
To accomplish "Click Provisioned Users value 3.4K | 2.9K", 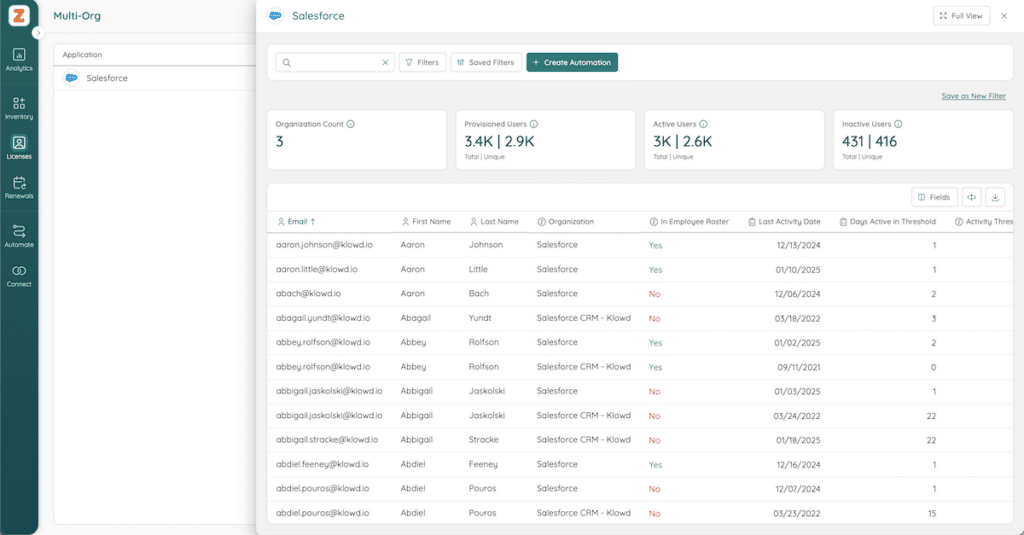I will pyautogui.click(x=499, y=142).
